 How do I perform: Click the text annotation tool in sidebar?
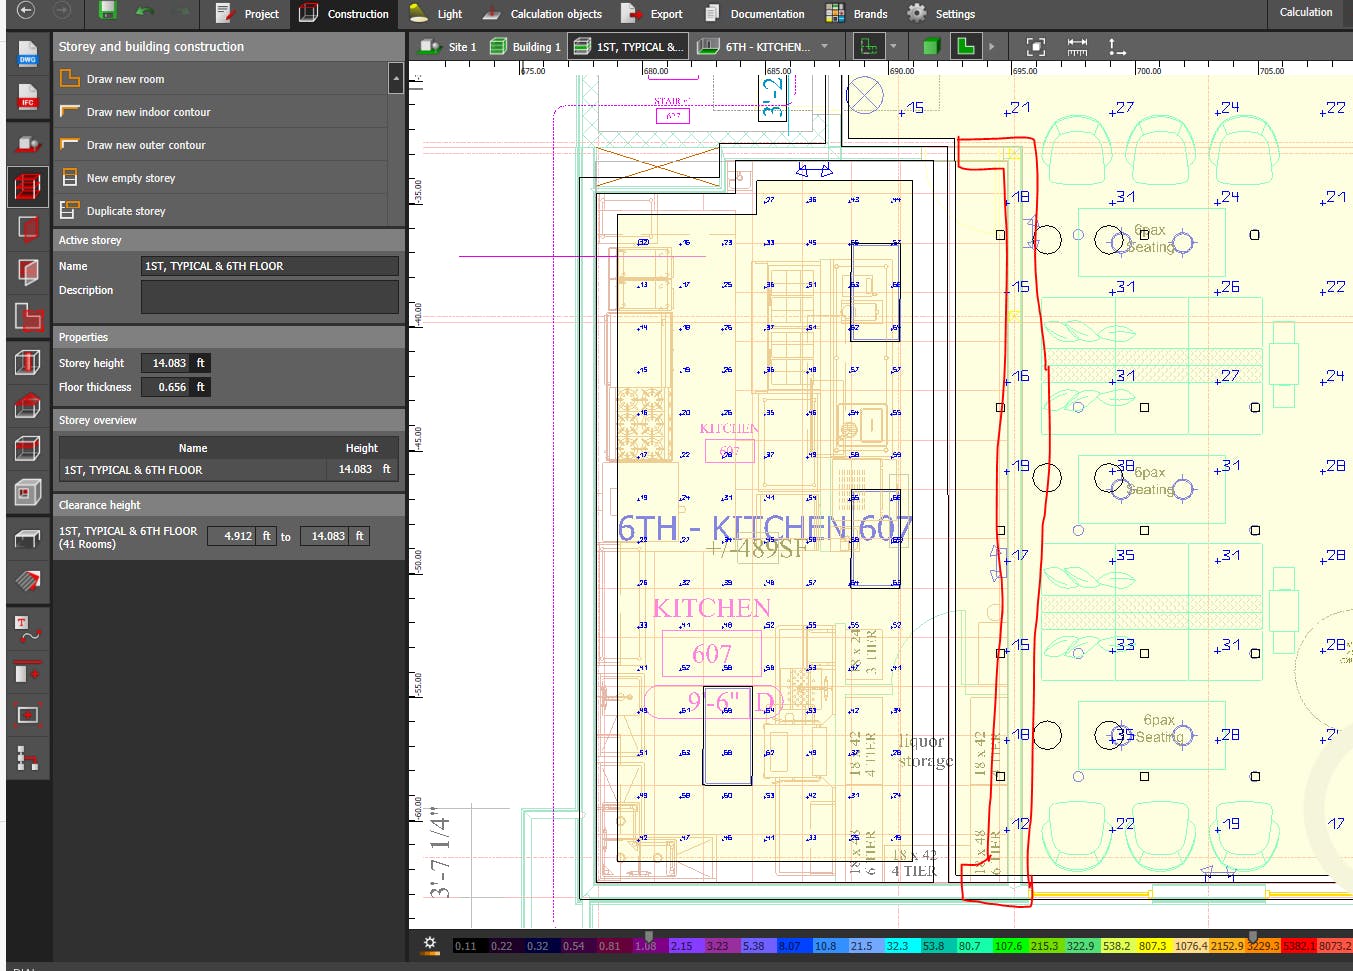click(28, 629)
